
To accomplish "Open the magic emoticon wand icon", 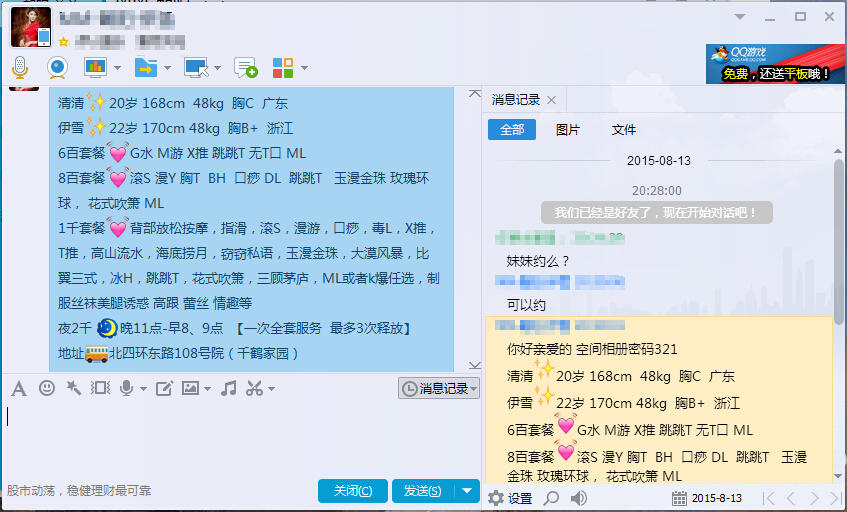I will point(73,388).
